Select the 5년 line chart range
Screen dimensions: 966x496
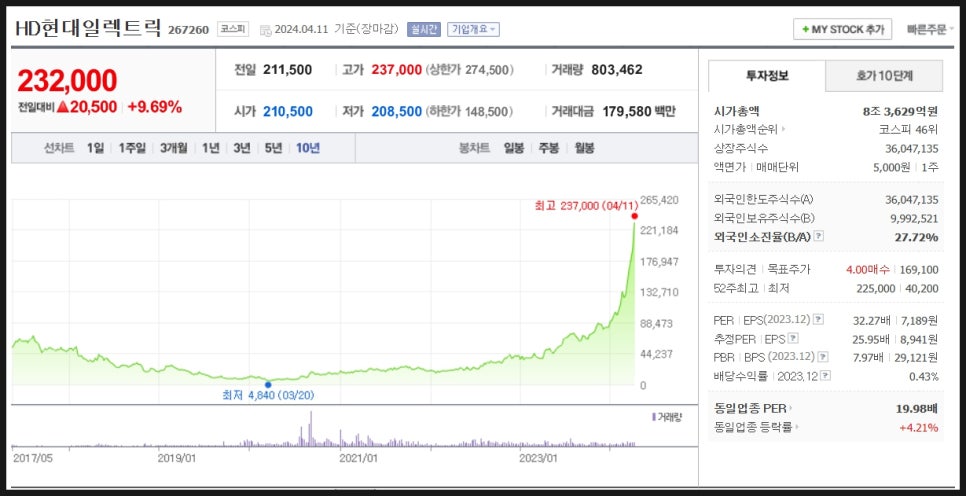(x=273, y=148)
